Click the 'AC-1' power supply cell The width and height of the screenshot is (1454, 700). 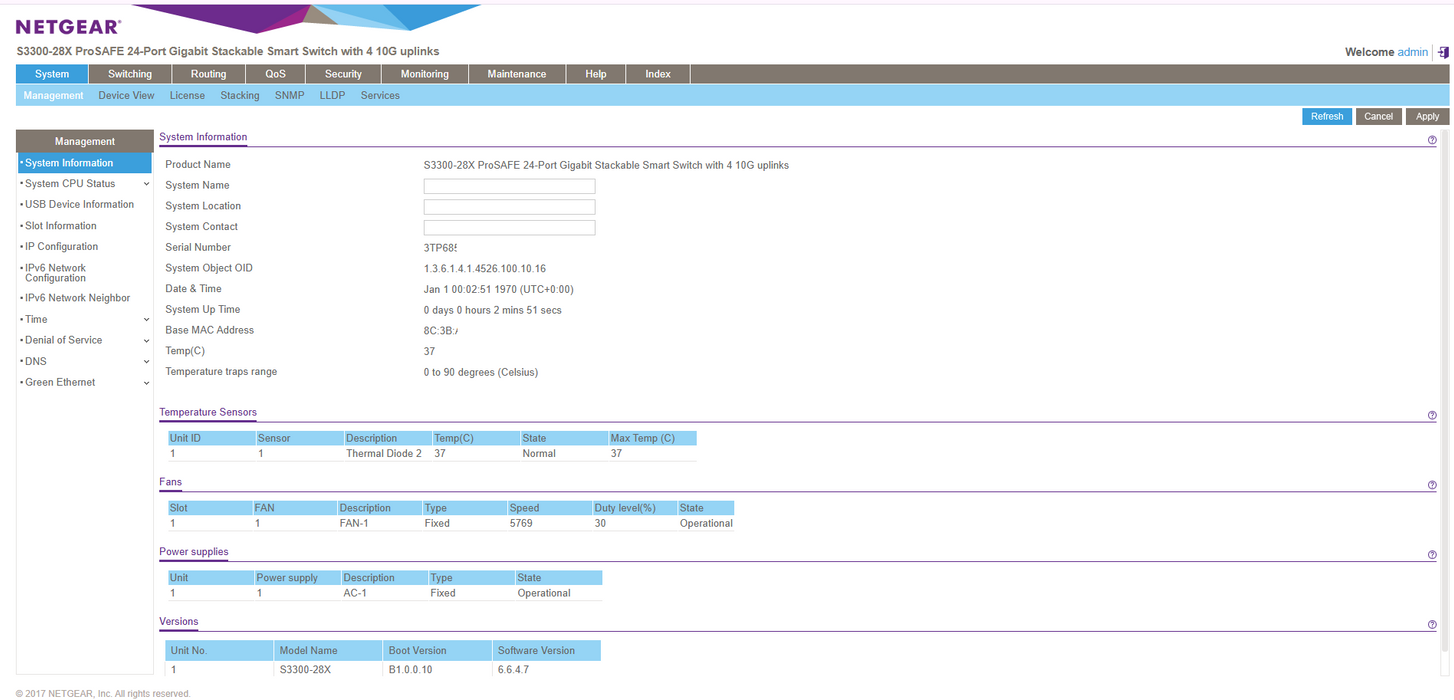pyautogui.click(x=355, y=594)
